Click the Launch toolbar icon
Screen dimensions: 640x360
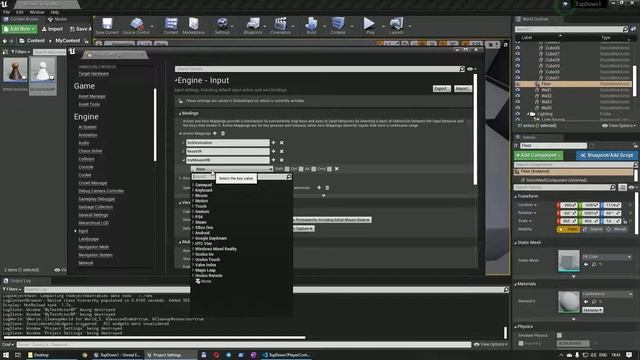coord(396,25)
